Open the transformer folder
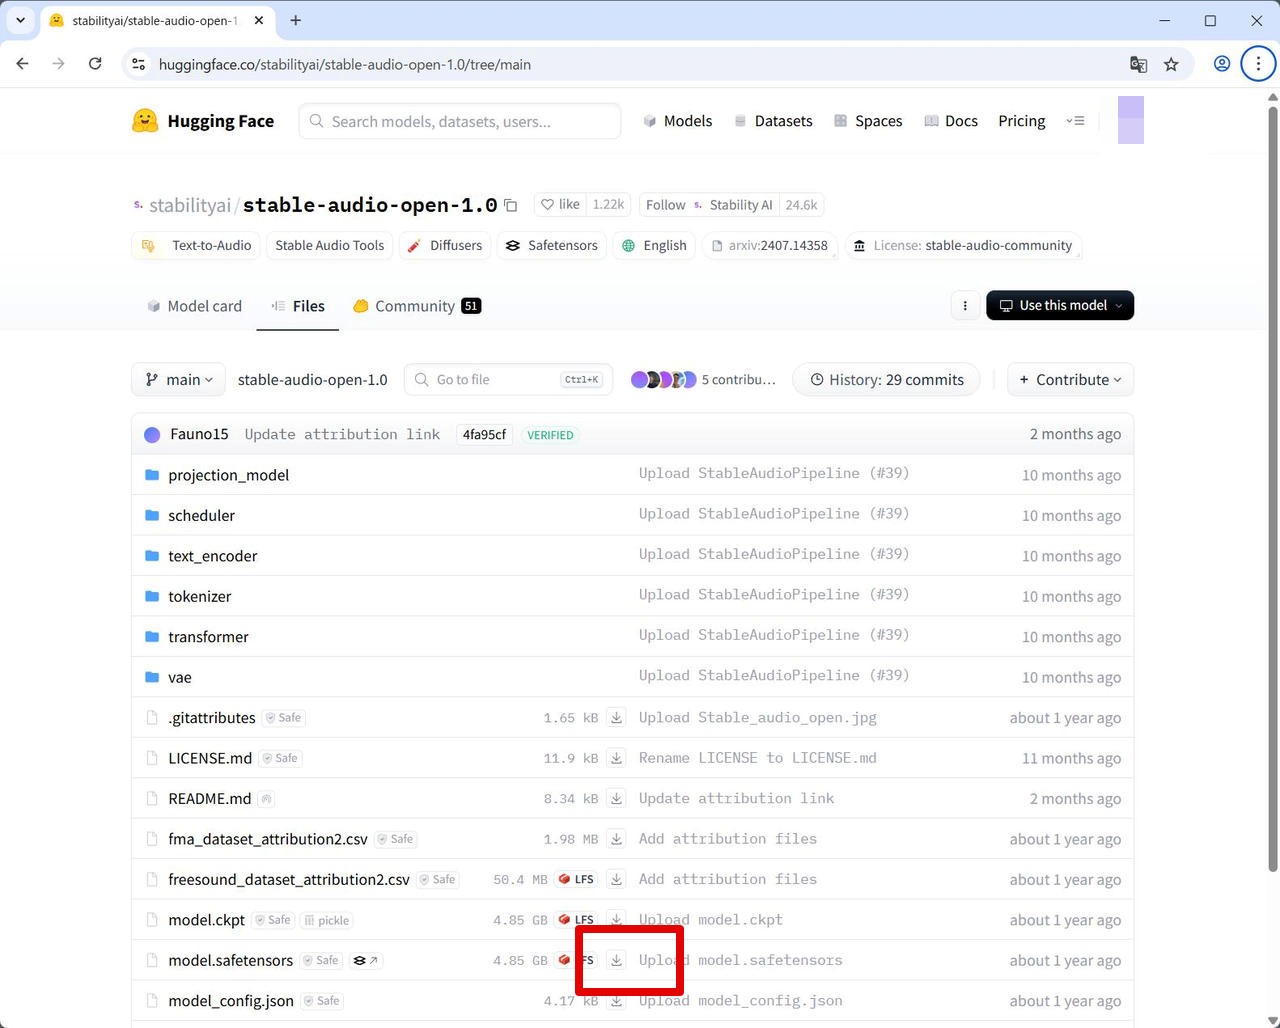 208,637
